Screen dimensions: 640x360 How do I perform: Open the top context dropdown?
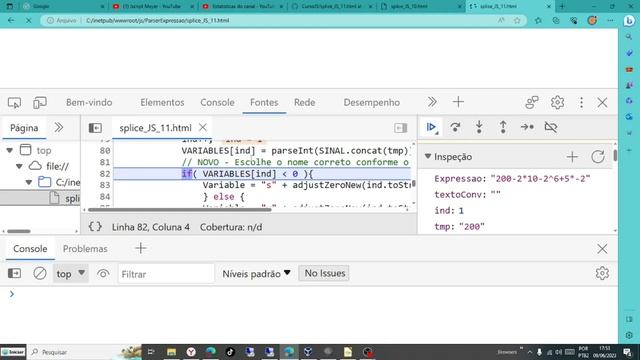71,273
